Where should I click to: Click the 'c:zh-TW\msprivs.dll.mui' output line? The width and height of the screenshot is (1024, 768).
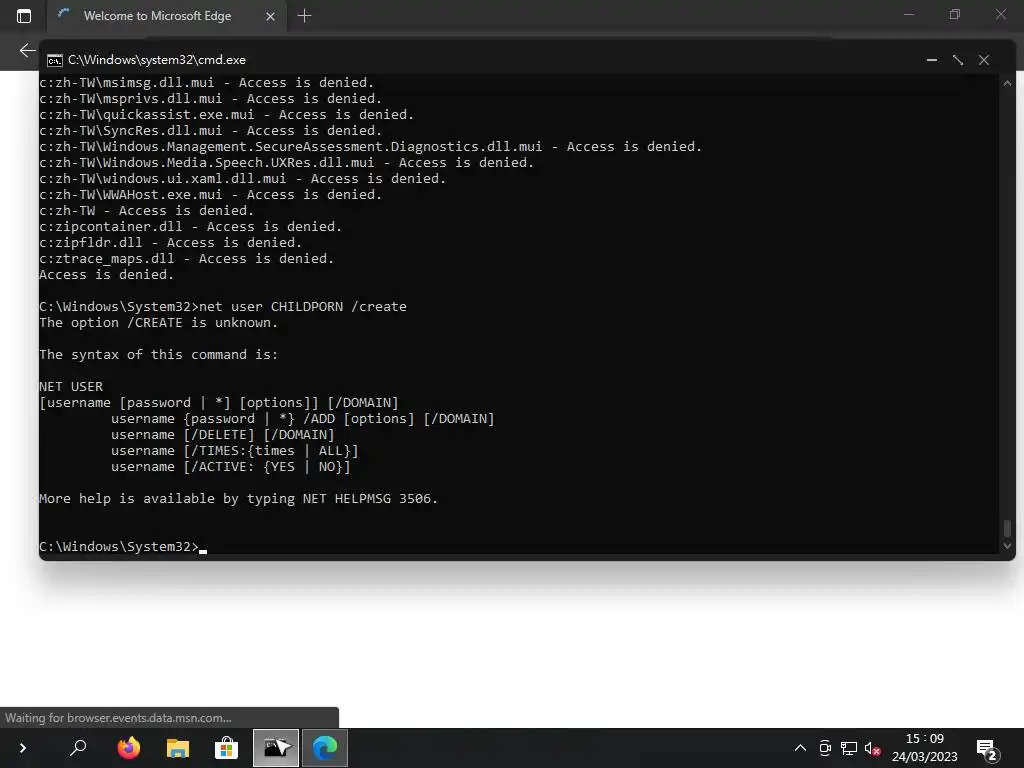pos(210,99)
